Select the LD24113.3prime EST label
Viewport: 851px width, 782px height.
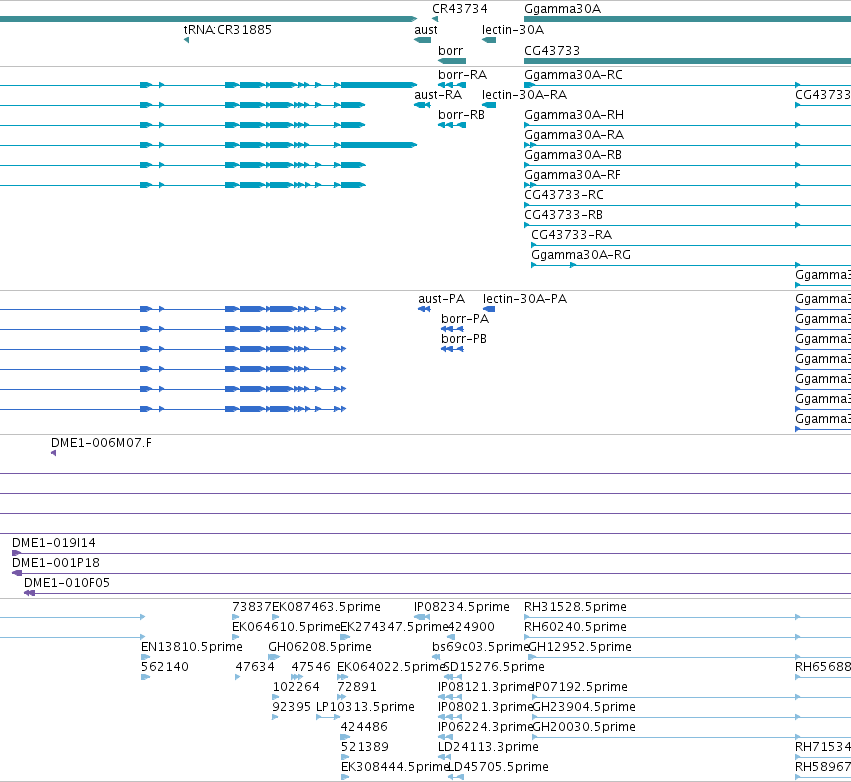click(x=488, y=747)
